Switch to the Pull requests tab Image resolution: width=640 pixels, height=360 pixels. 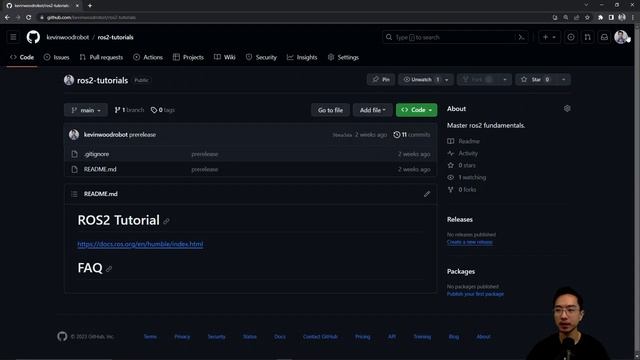pyautogui.click(x=101, y=57)
